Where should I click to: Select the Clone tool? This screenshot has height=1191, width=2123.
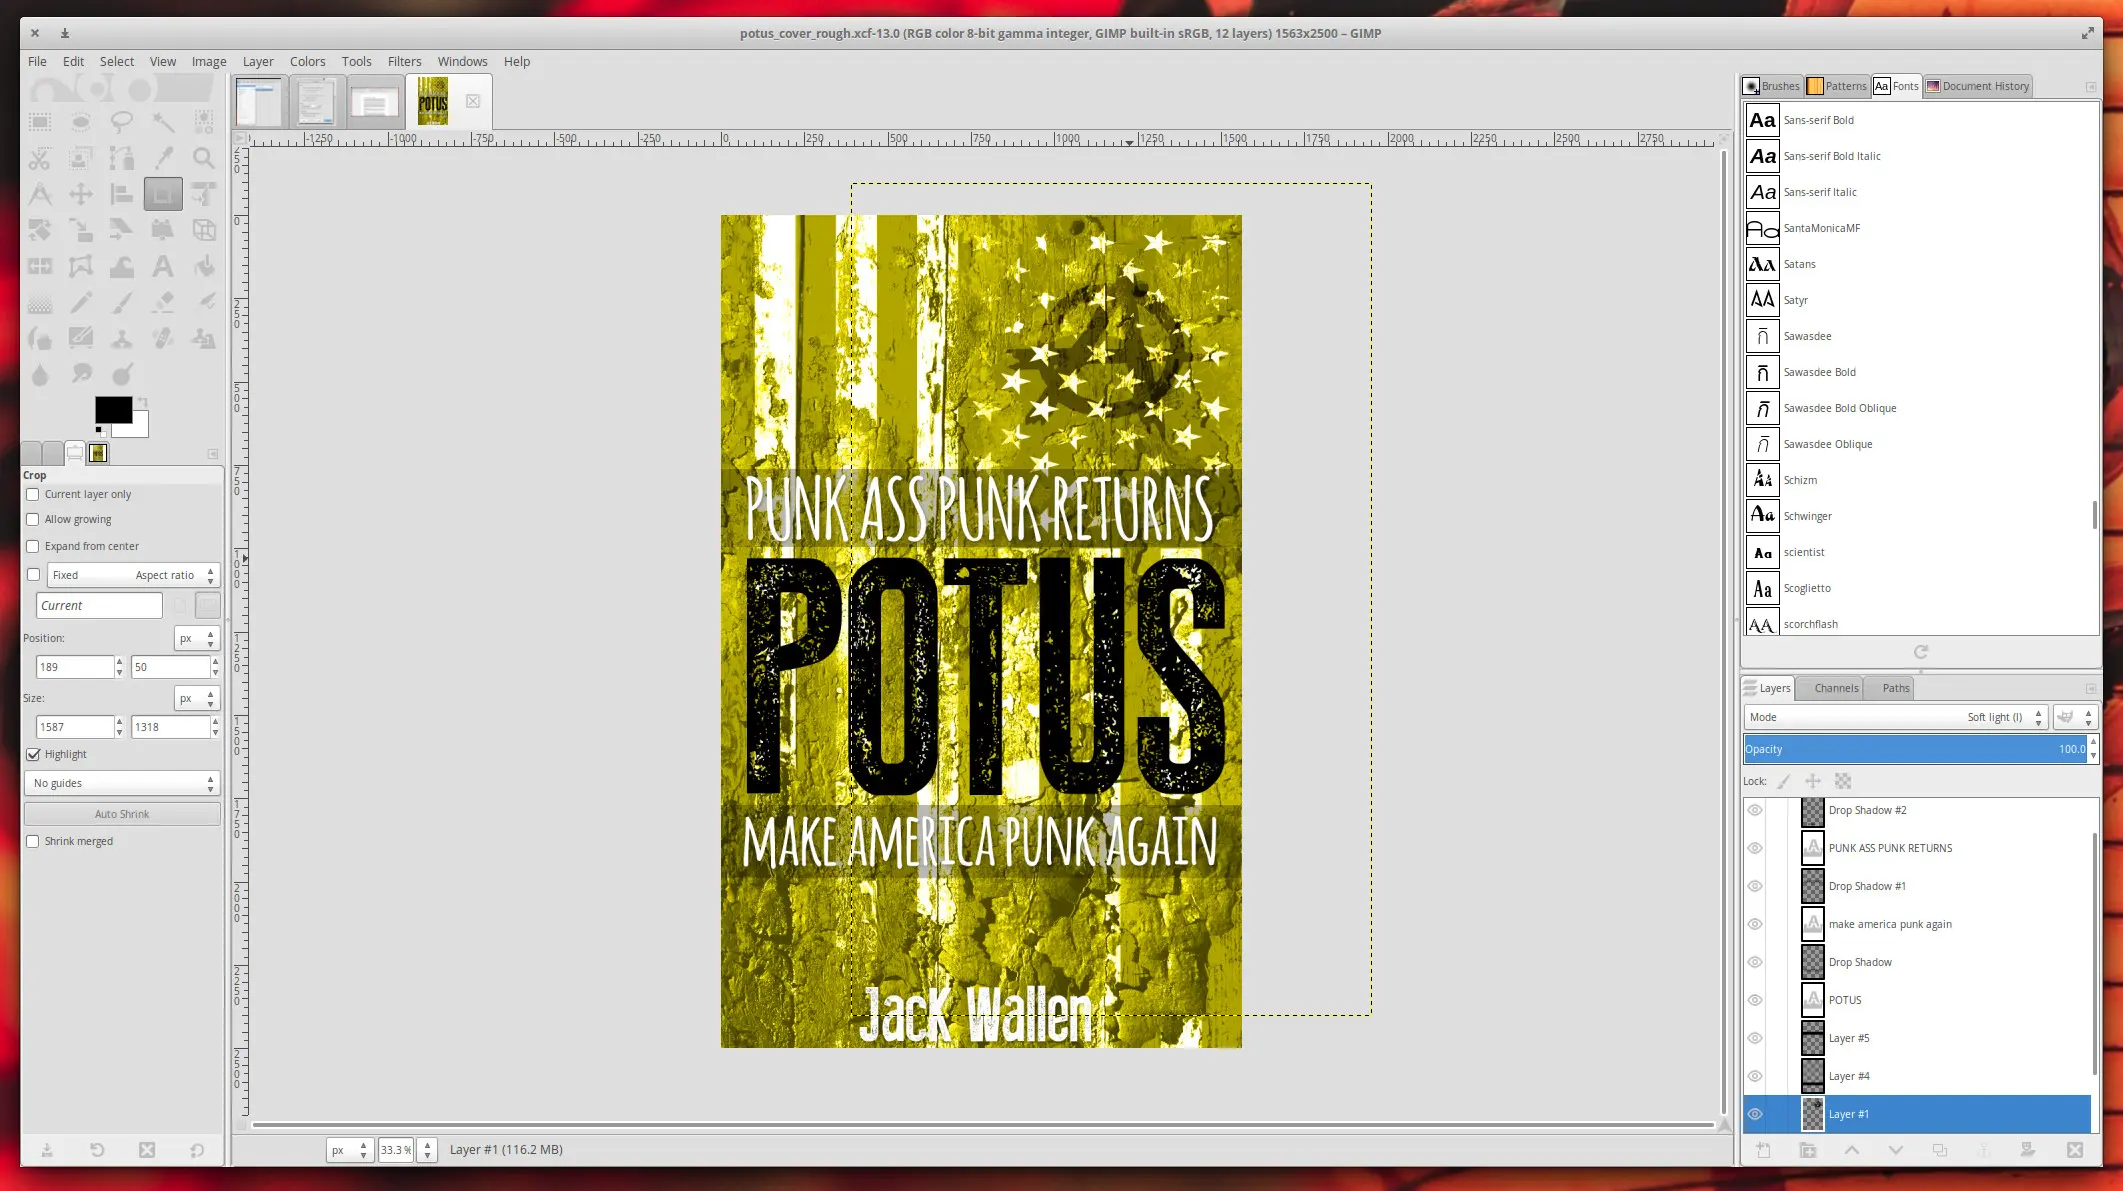(x=122, y=340)
